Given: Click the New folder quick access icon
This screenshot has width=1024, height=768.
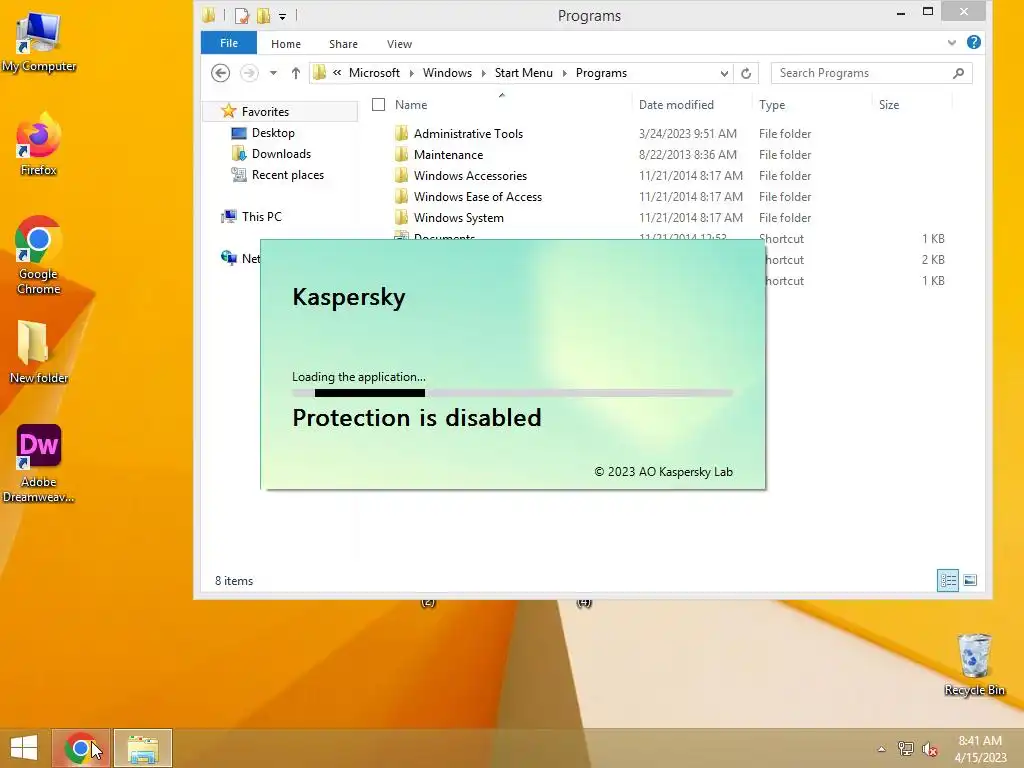Looking at the screenshot, I should tap(264, 16).
